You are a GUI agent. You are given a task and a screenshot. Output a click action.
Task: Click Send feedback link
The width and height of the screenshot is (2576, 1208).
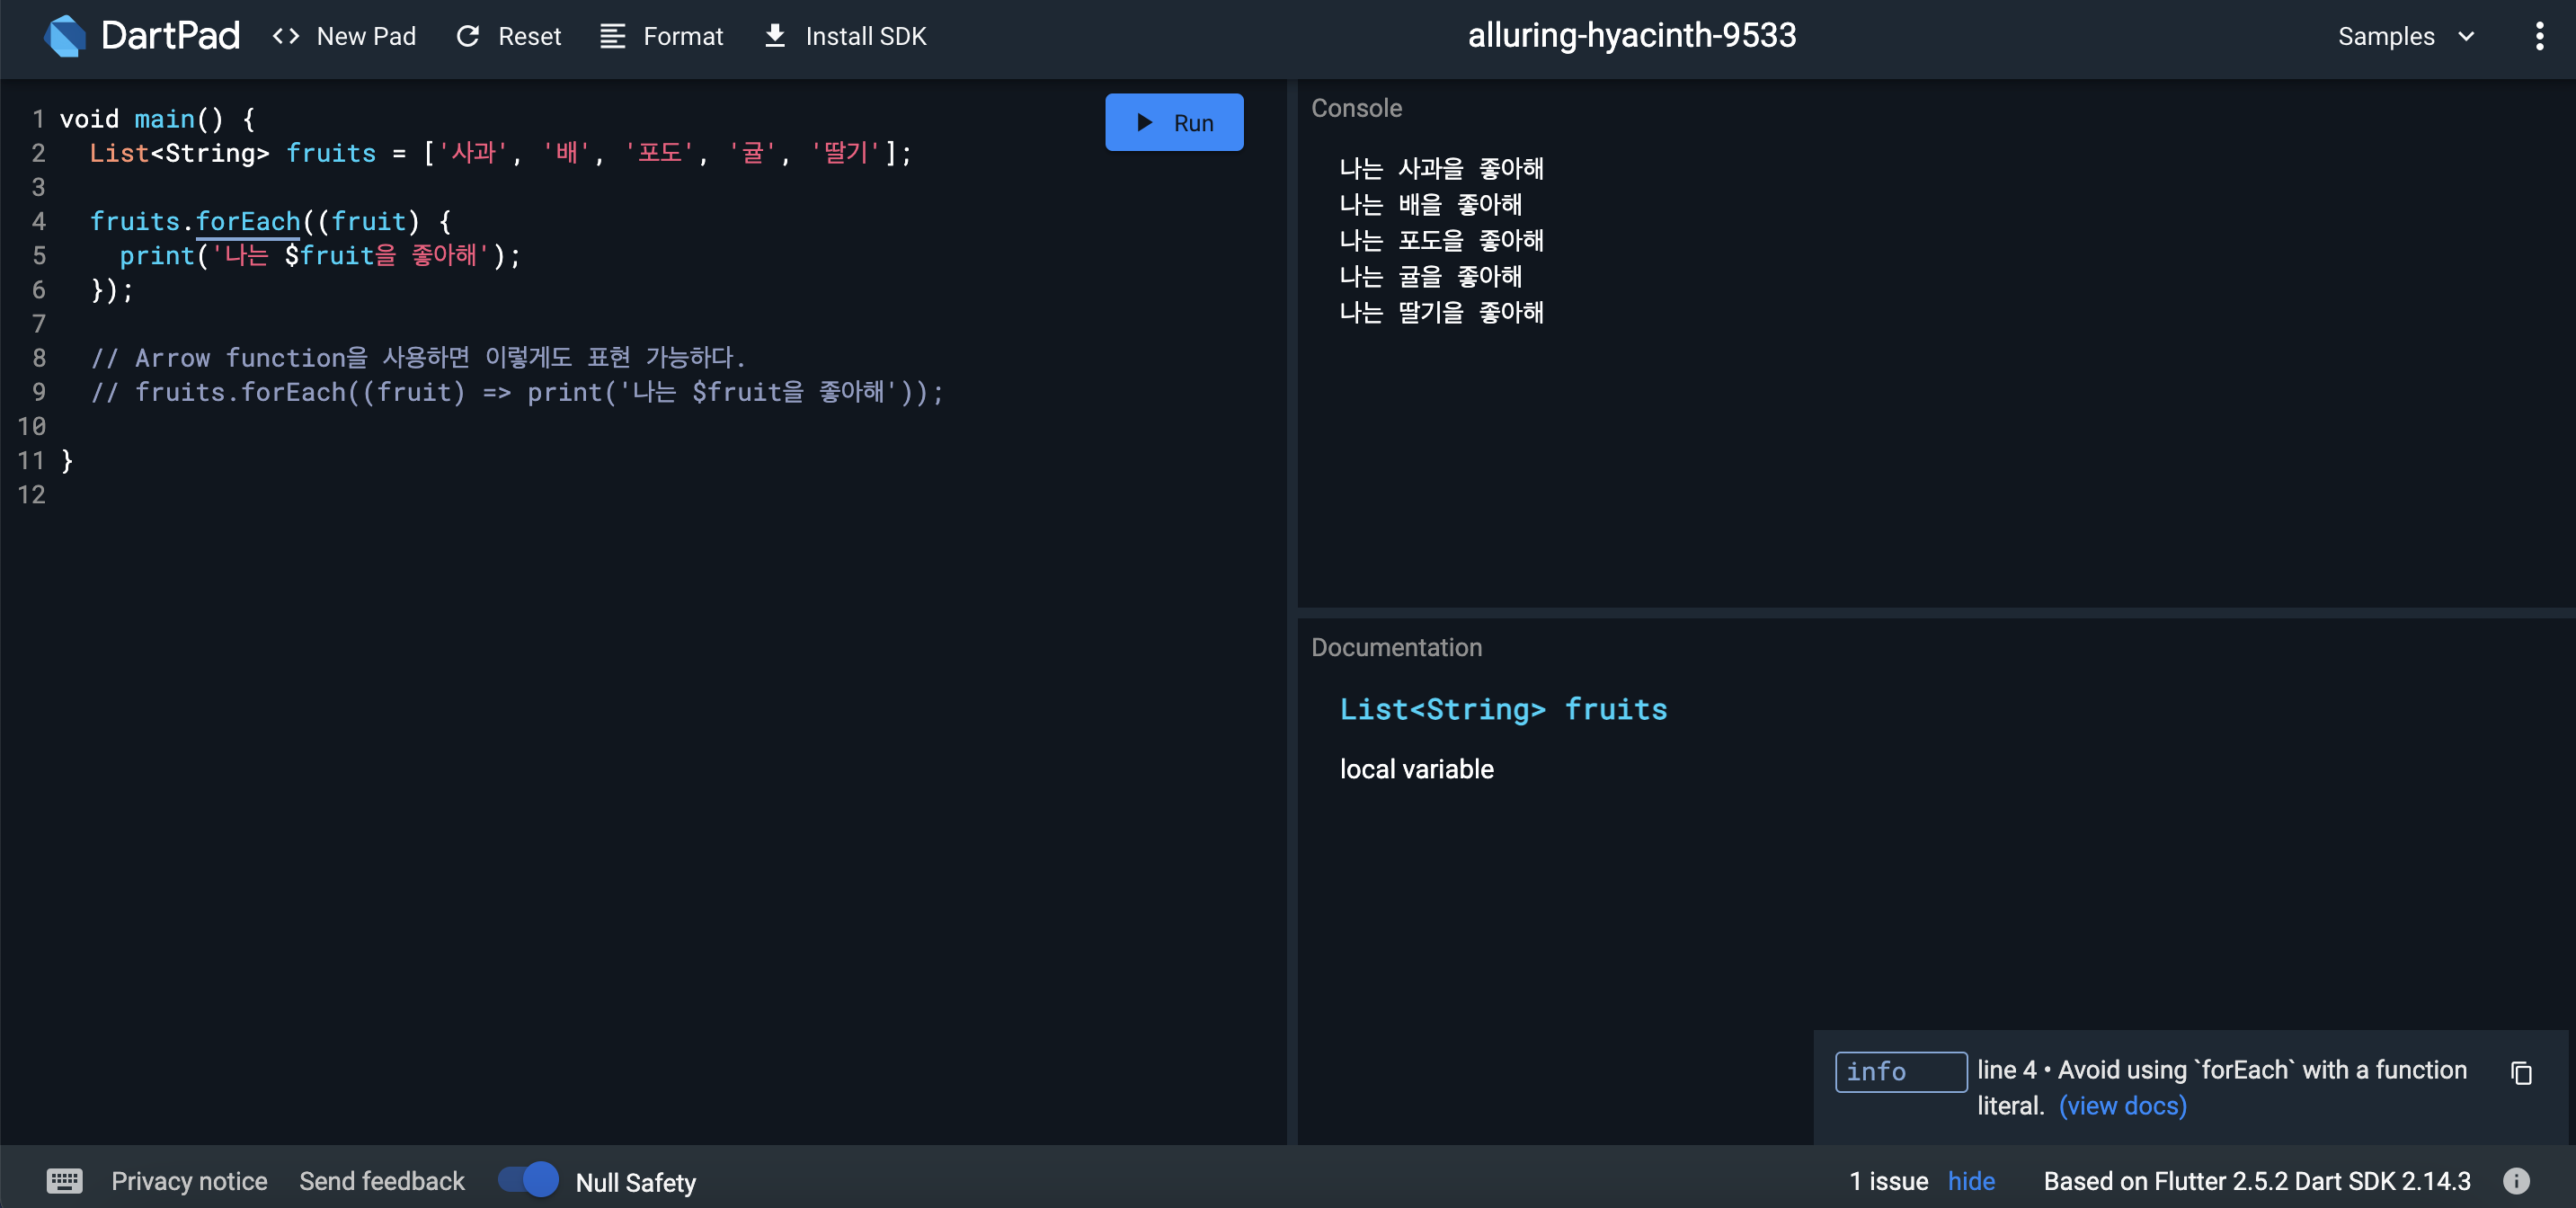pos(382,1181)
